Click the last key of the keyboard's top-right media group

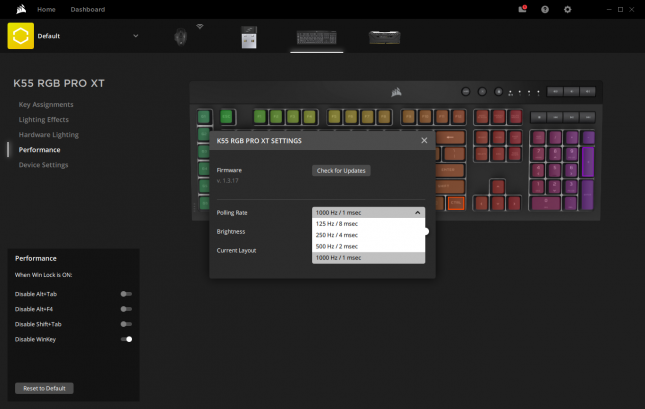588,91
